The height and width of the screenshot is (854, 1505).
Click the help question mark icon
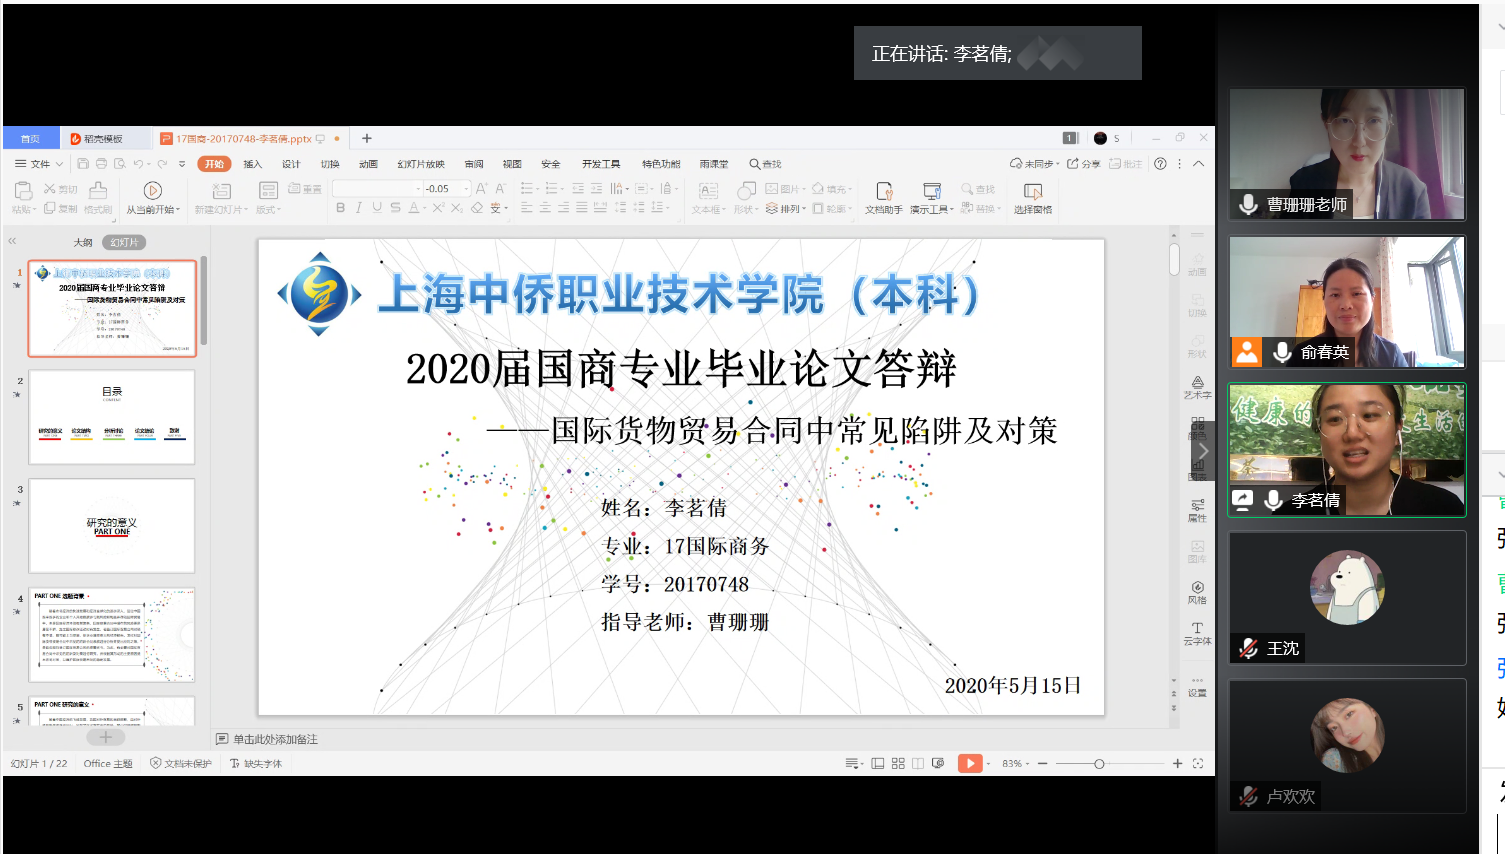pos(1160,164)
